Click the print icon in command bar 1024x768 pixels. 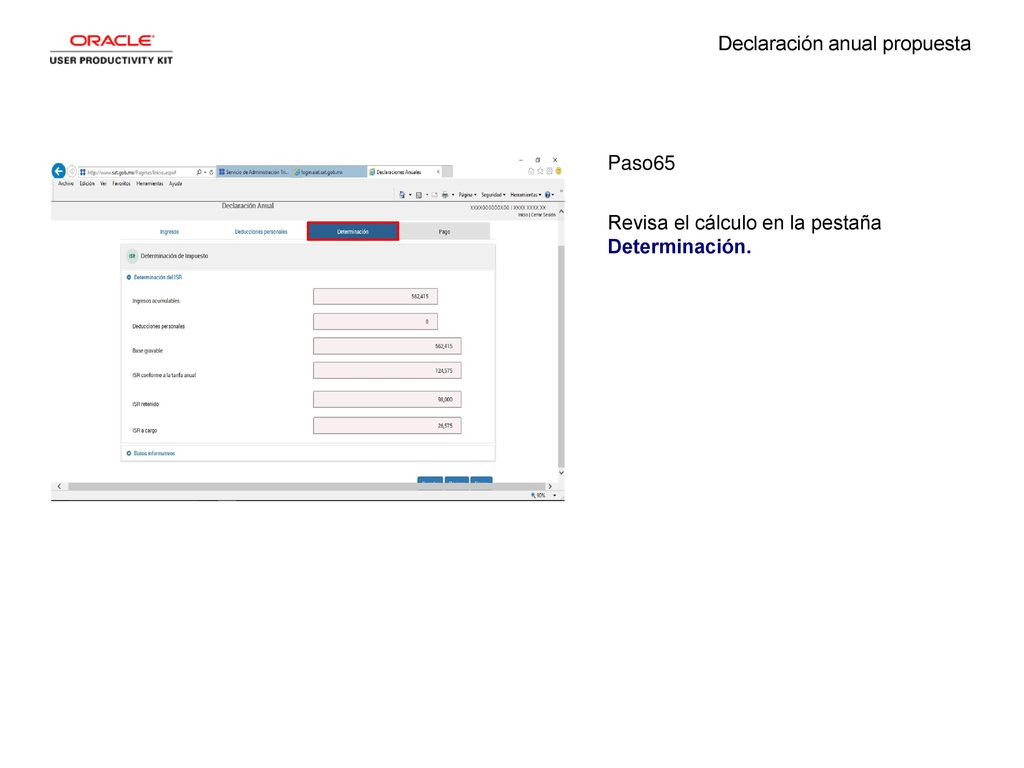pyautogui.click(x=445, y=195)
